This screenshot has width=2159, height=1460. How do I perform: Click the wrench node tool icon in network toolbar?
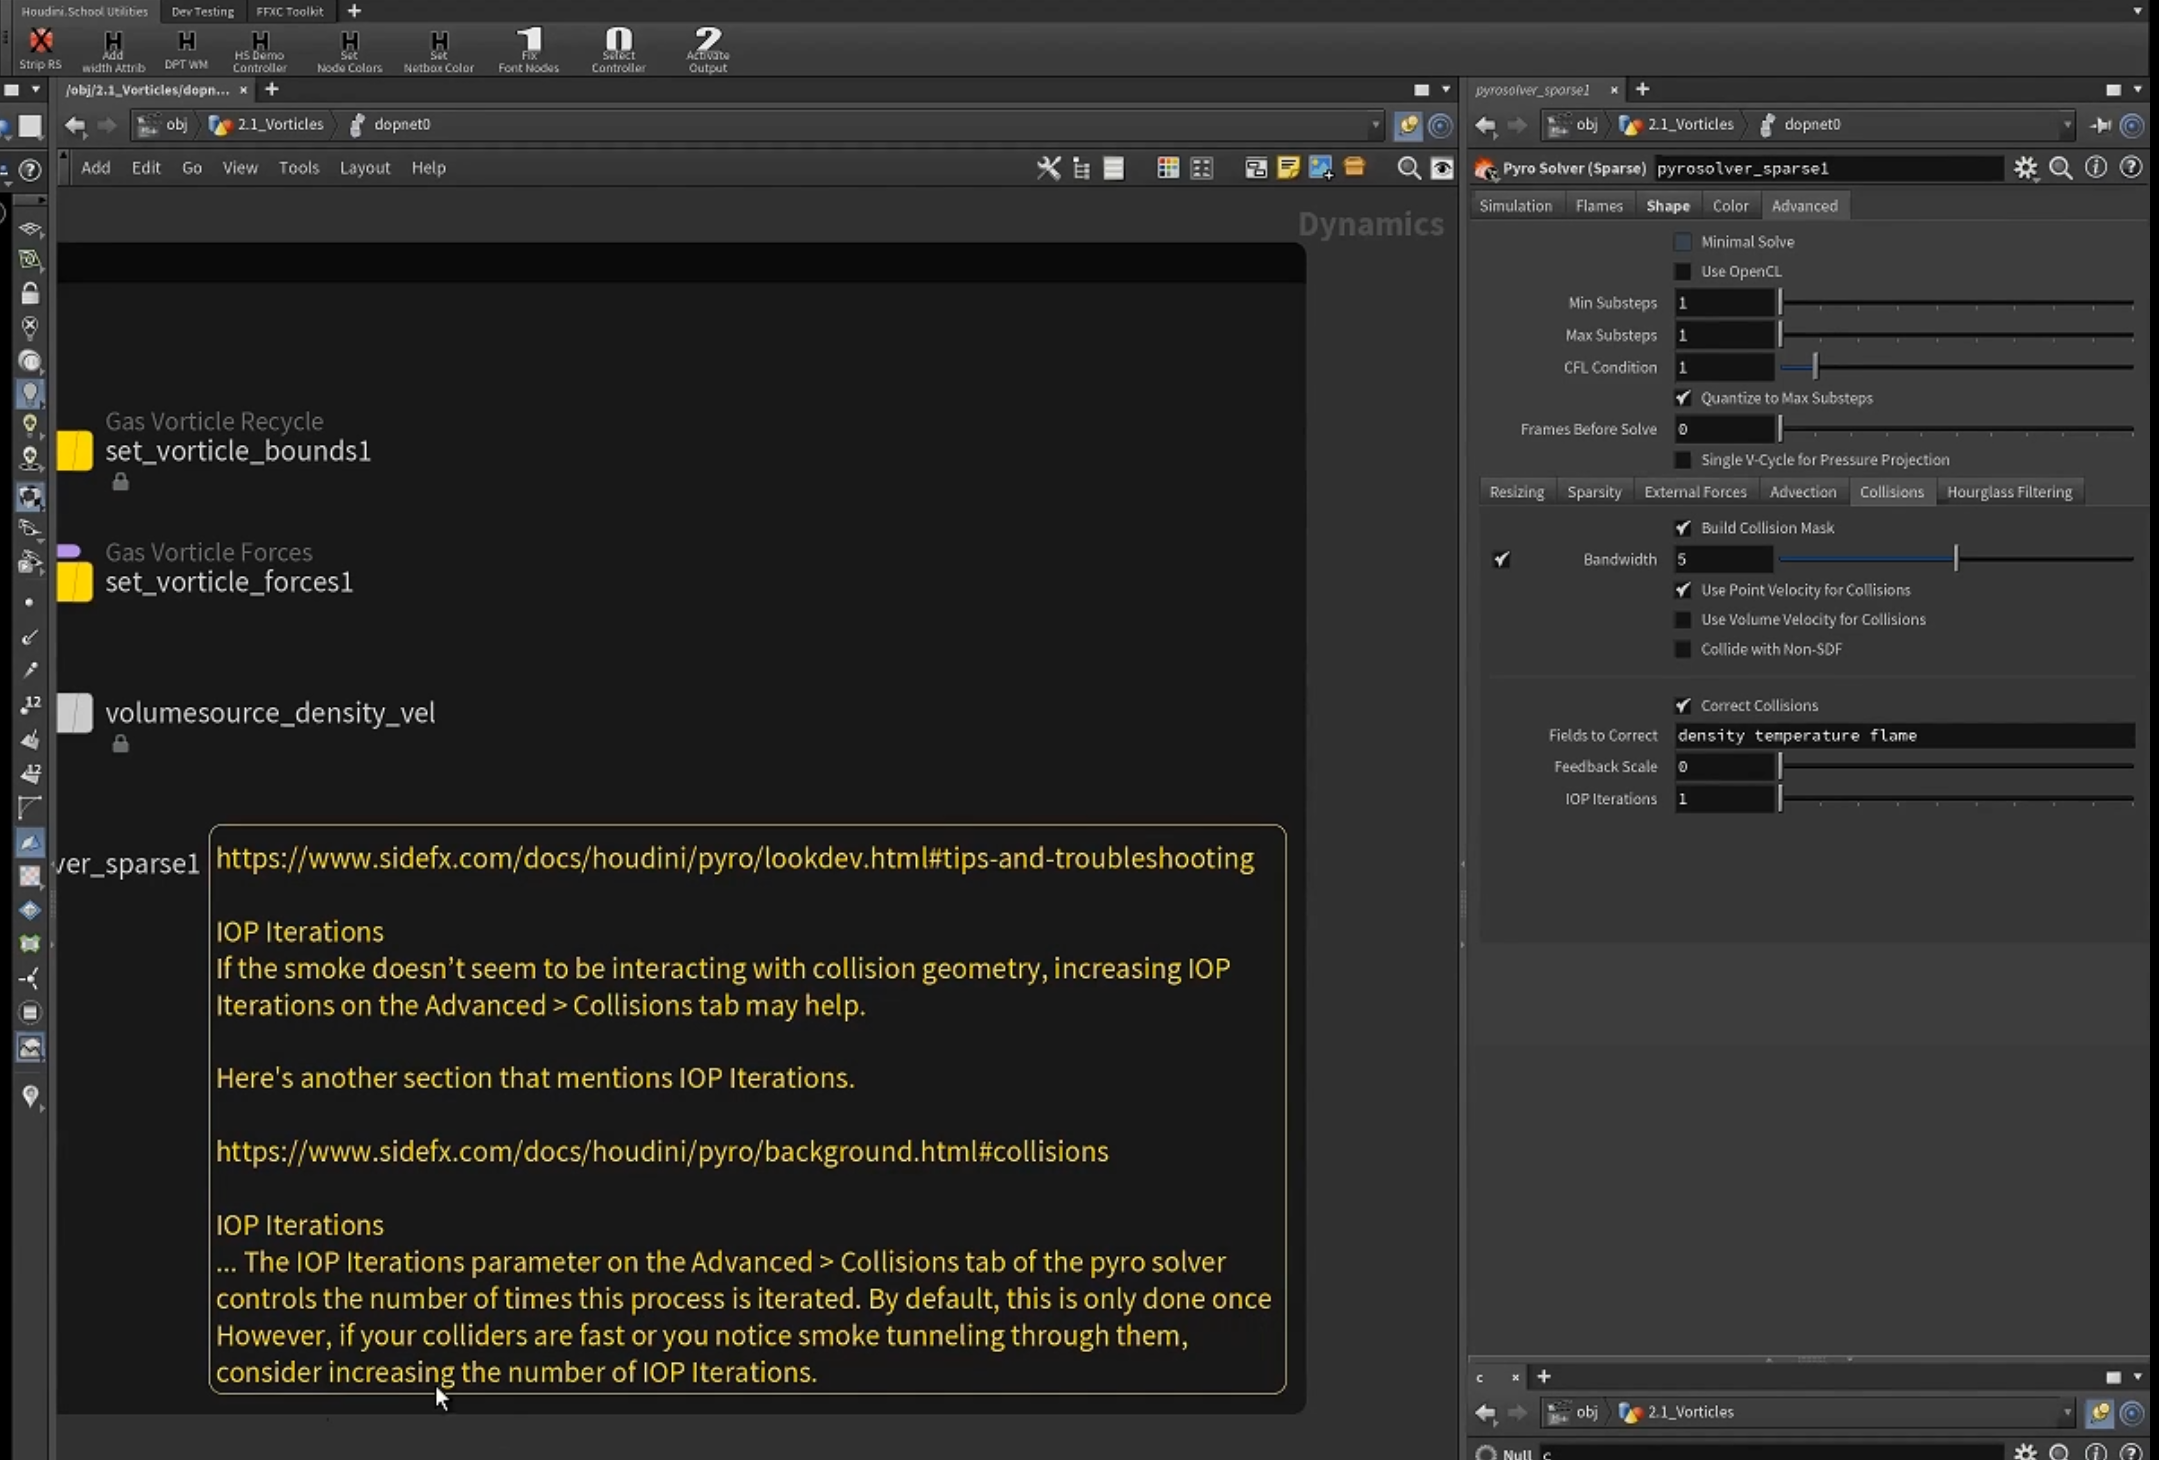tap(1048, 168)
